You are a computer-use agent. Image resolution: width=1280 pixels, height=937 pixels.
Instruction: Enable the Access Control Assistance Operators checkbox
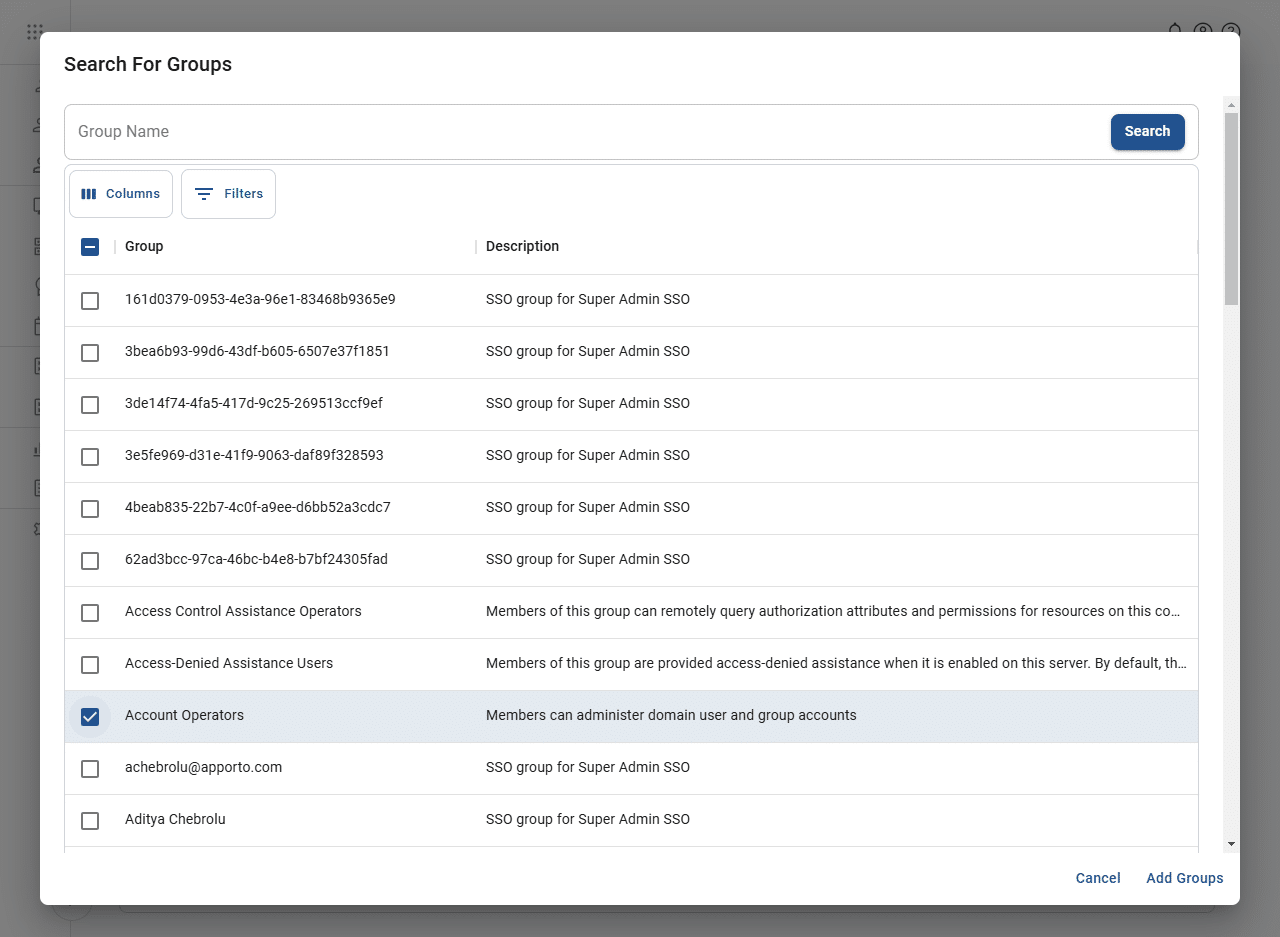pyautogui.click(x=90, y=612)
